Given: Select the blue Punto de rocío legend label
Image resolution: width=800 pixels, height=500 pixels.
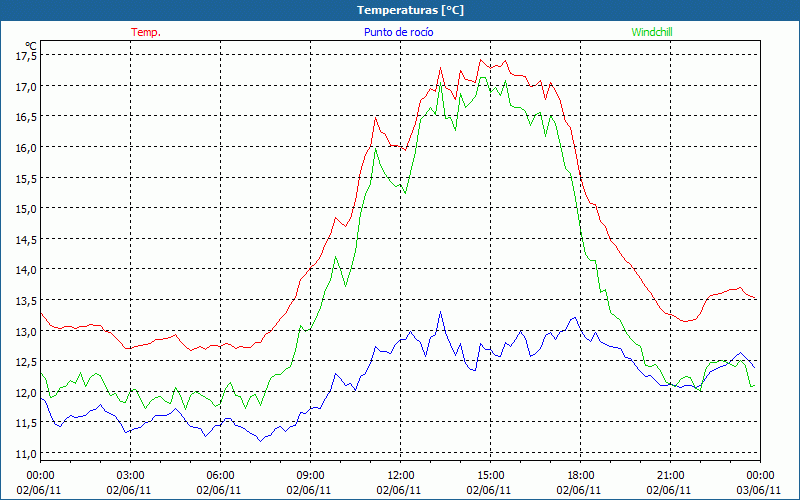Looking at the screenshot, I should pos(398,32).
